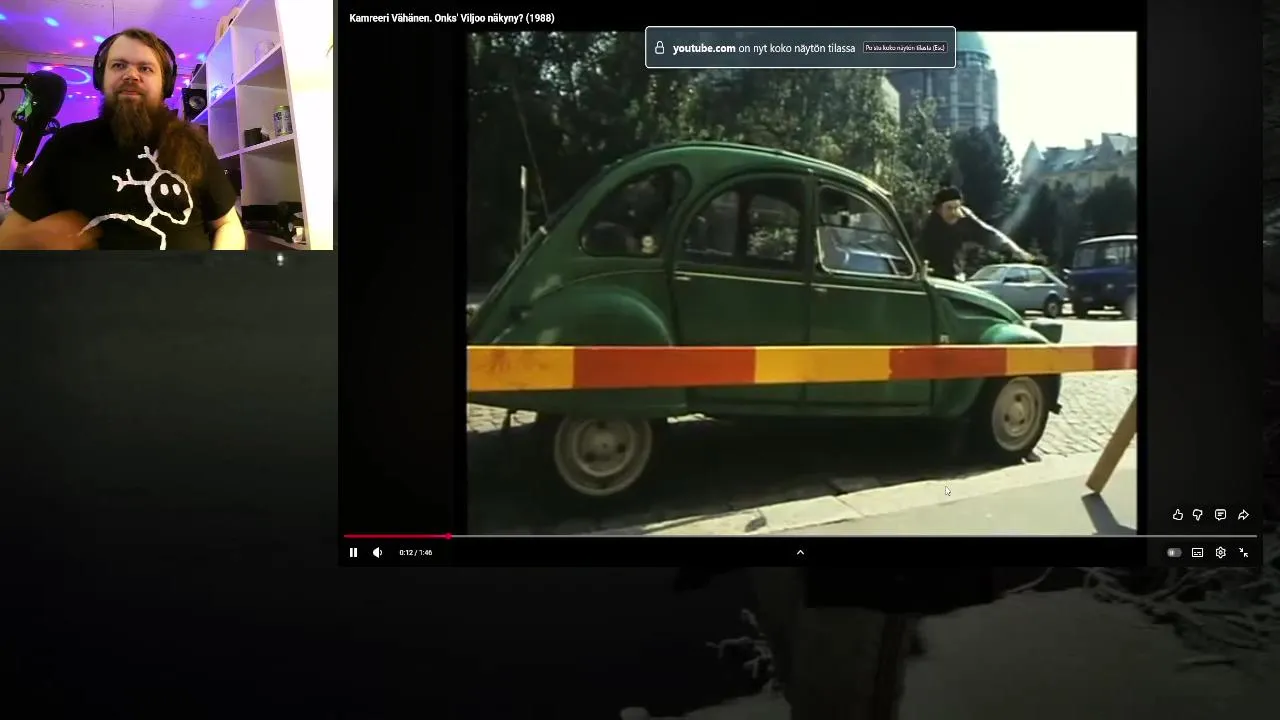Like the video with thumbs up
The width and height of the screenshot is (1280, 720).
pos(1178,515)
